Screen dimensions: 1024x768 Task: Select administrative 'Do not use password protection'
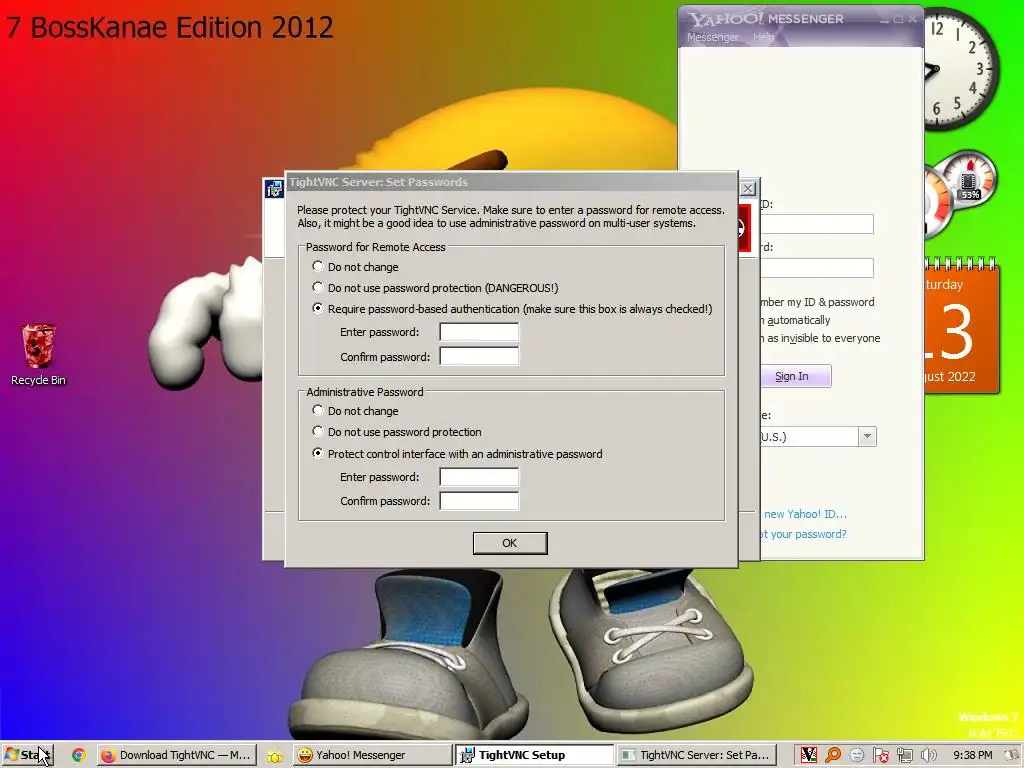click(318, 431)
